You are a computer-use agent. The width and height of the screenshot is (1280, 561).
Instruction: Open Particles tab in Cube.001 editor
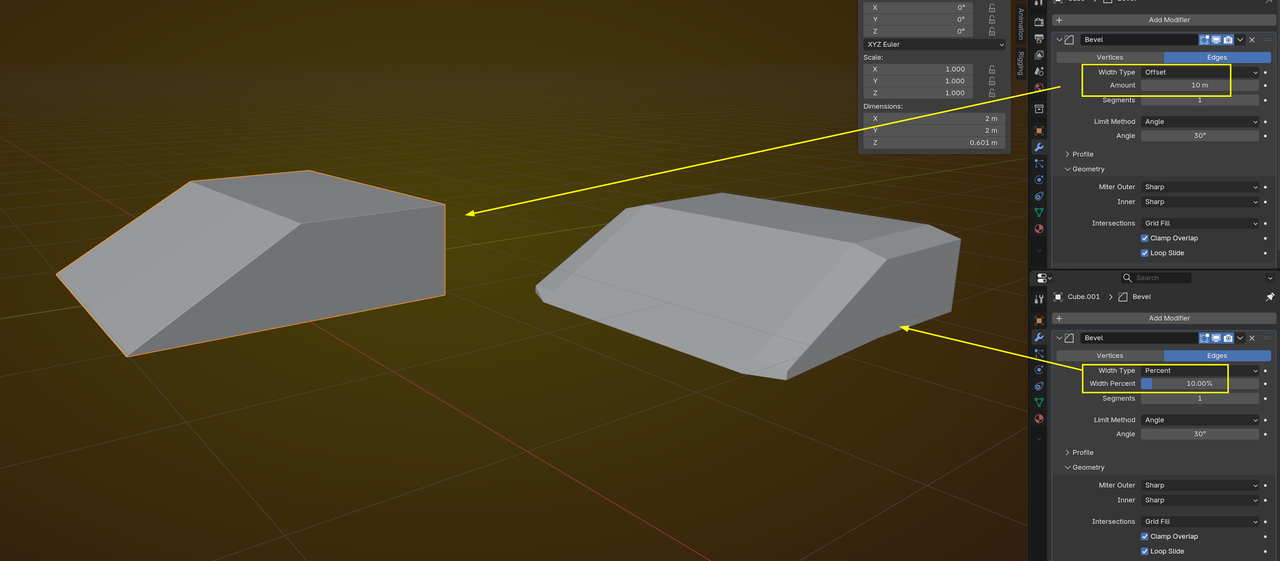1039,354
